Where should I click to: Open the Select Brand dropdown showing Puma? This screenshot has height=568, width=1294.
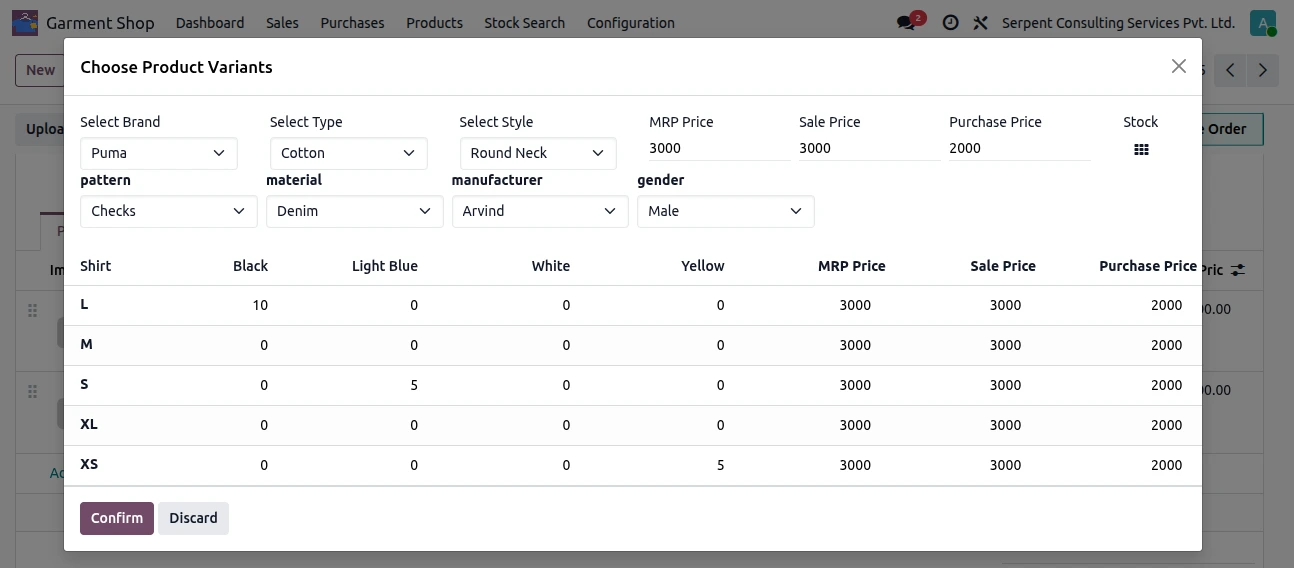(159, 153)
